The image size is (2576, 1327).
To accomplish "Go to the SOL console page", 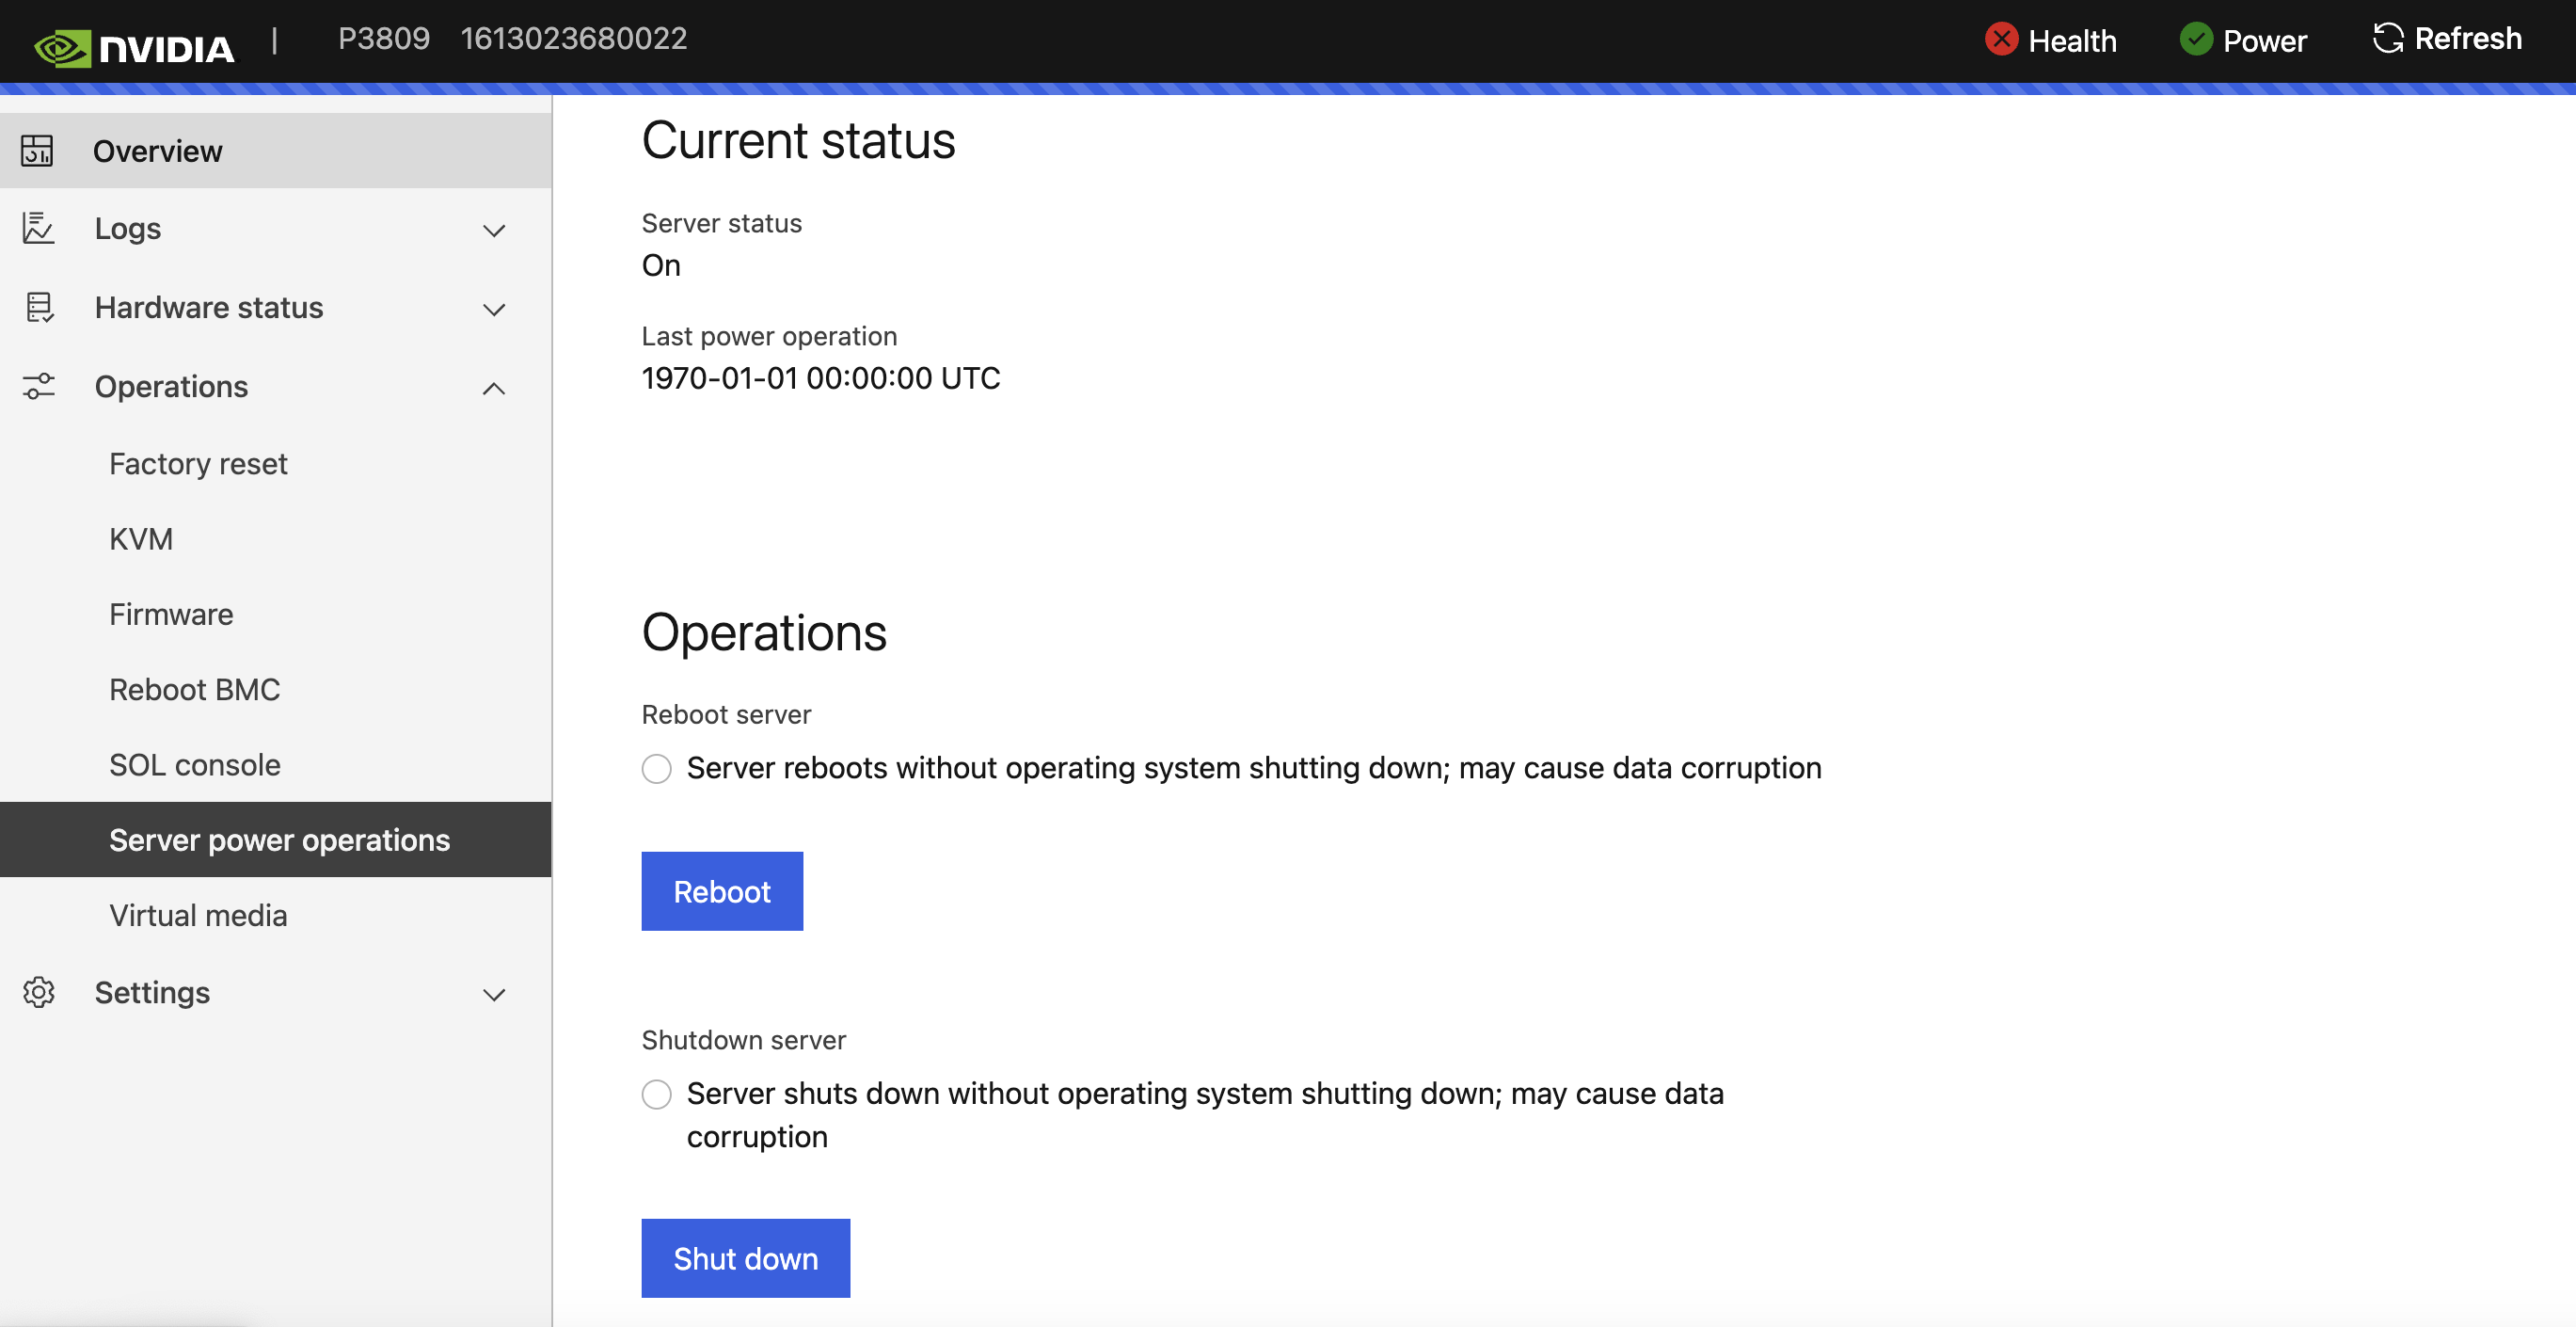I will tap(194, 765).
